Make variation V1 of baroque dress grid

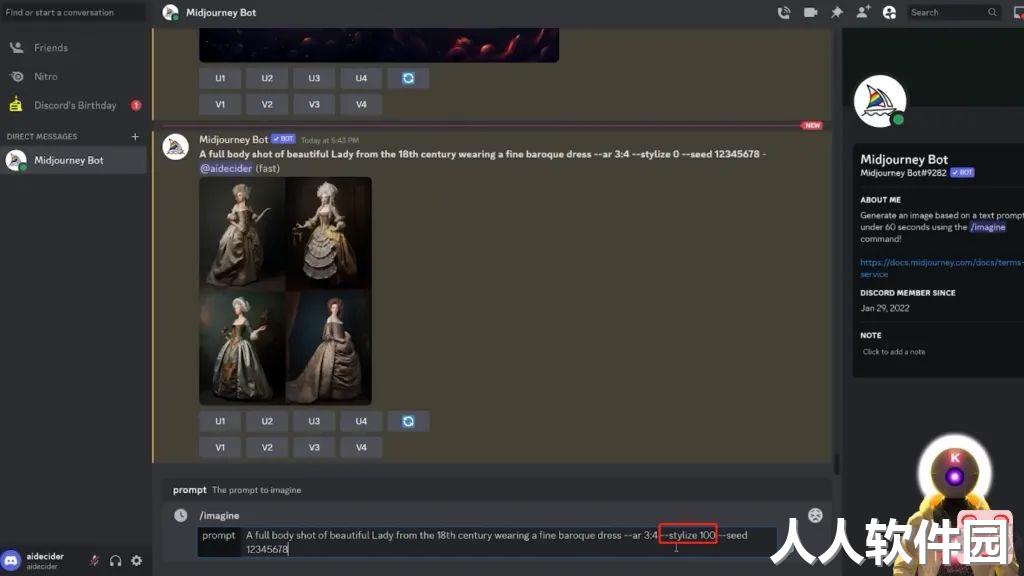[220, 447]
